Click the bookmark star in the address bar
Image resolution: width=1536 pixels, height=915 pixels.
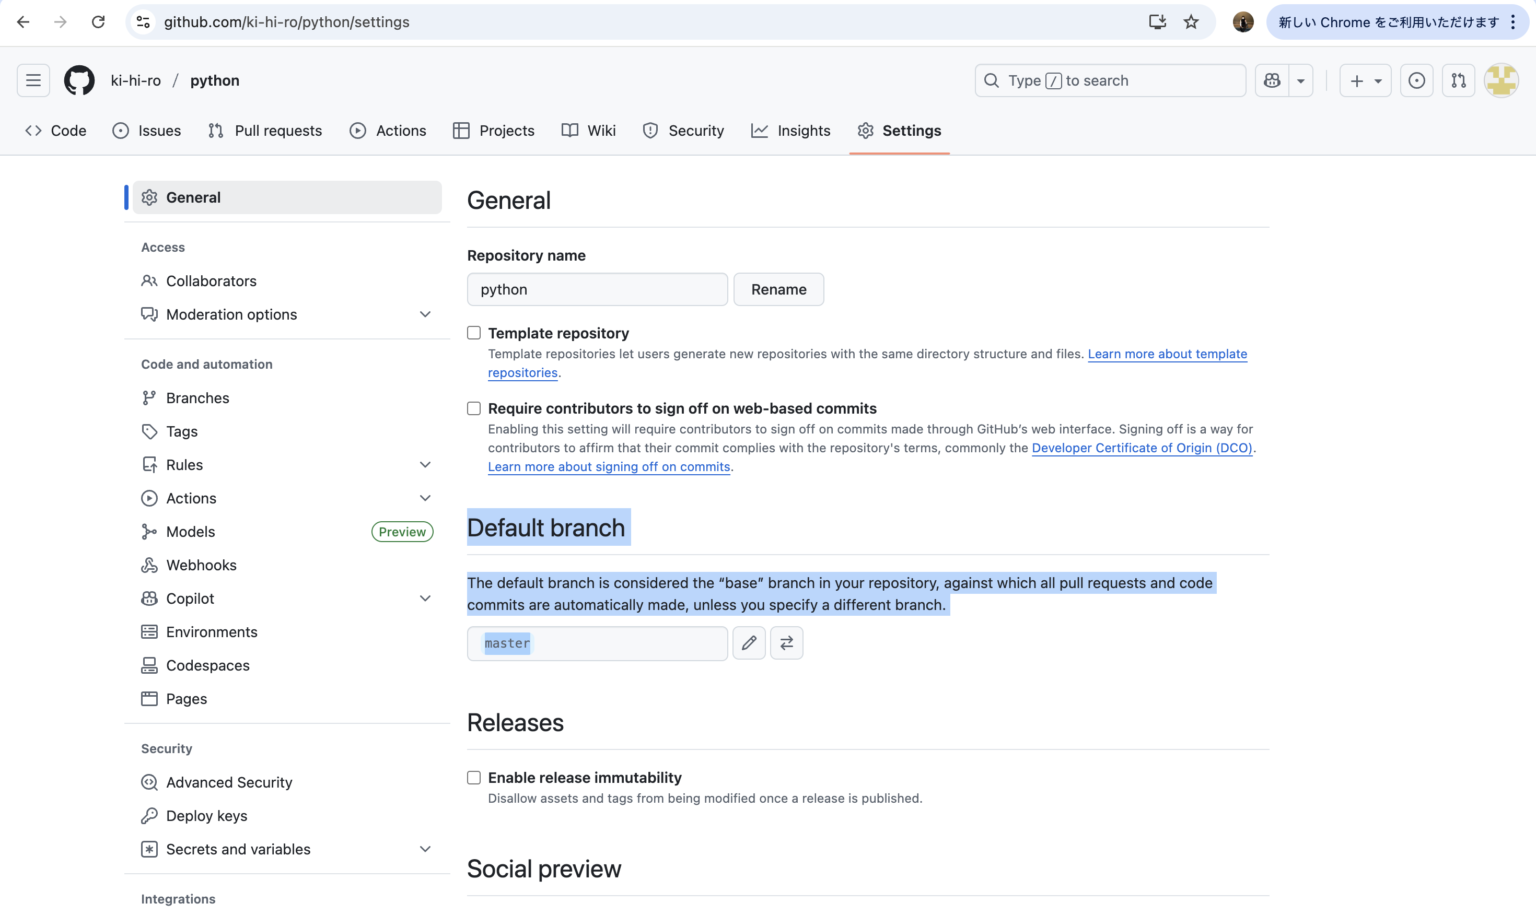[x=1191, y=21]
